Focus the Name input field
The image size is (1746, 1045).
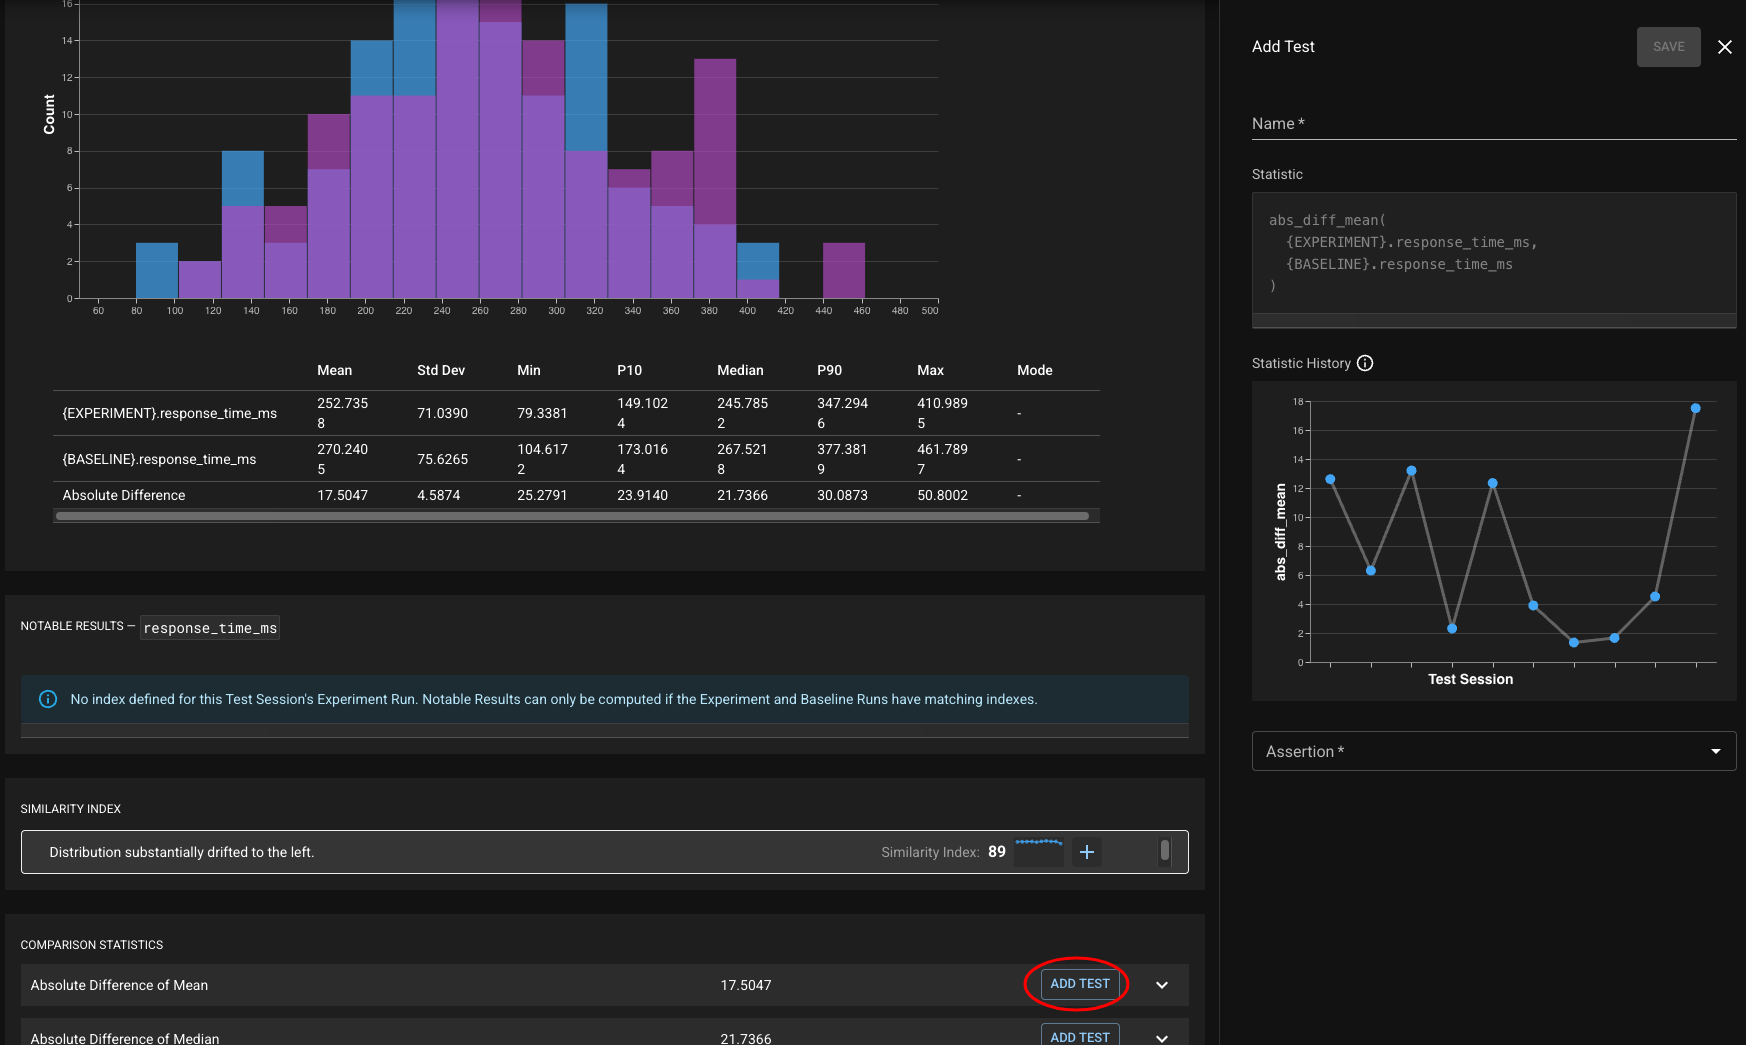coord(1493,124)
